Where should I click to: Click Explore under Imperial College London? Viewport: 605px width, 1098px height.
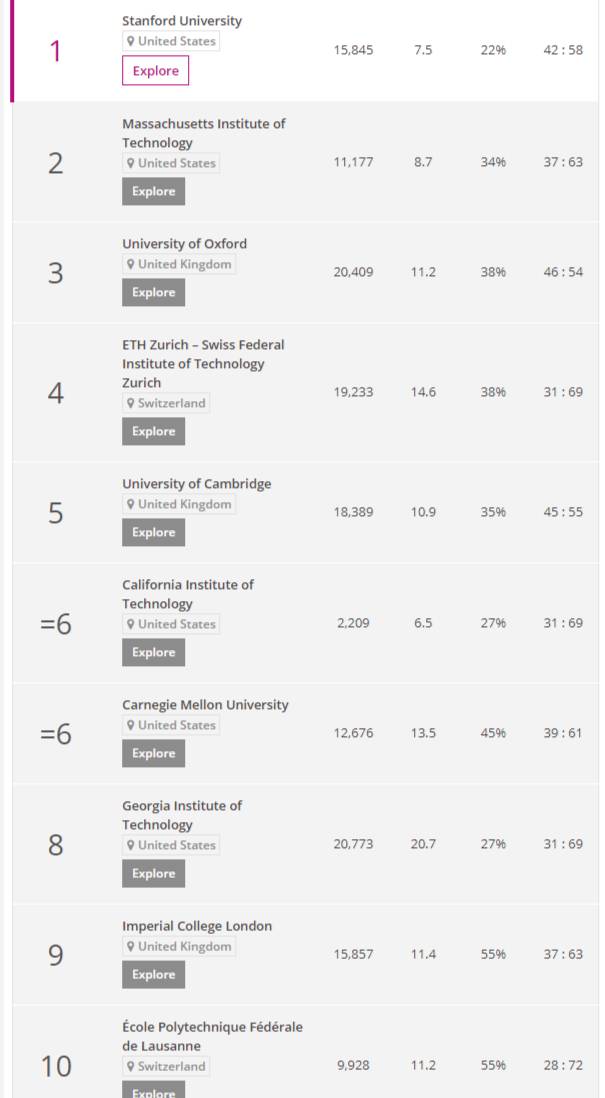point(153,974)
